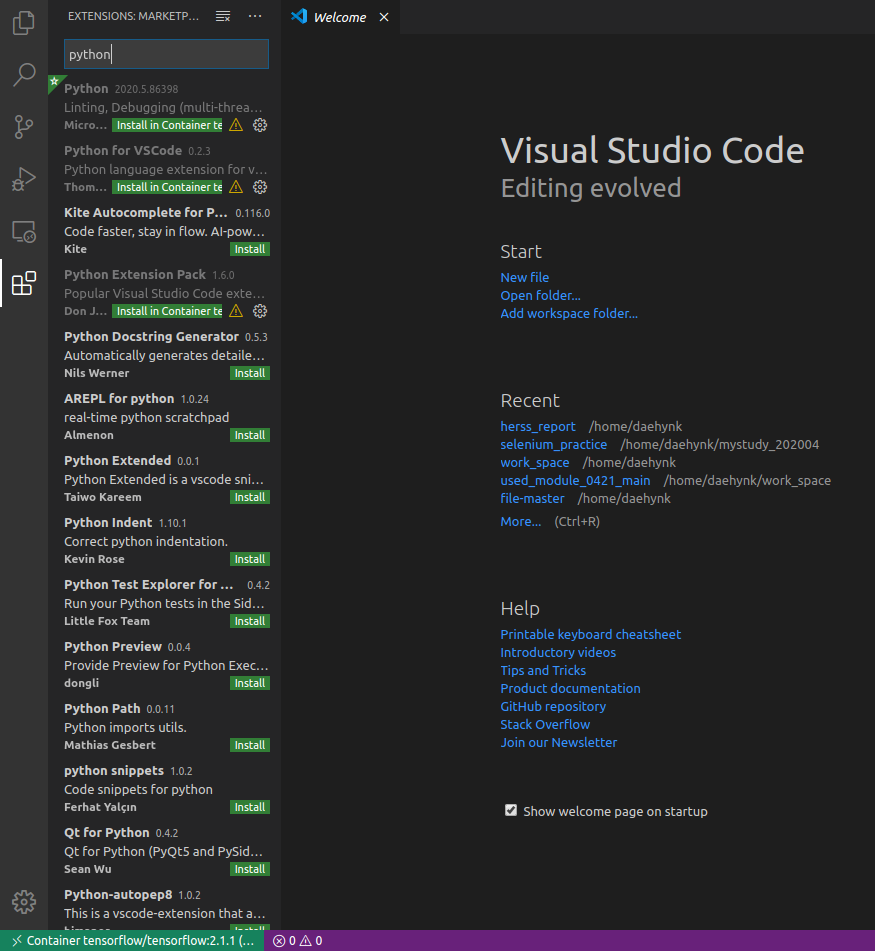Open Printable keyboard cheatsheet link
Viewport: 875px width, 951px height.
click(591, 634)
